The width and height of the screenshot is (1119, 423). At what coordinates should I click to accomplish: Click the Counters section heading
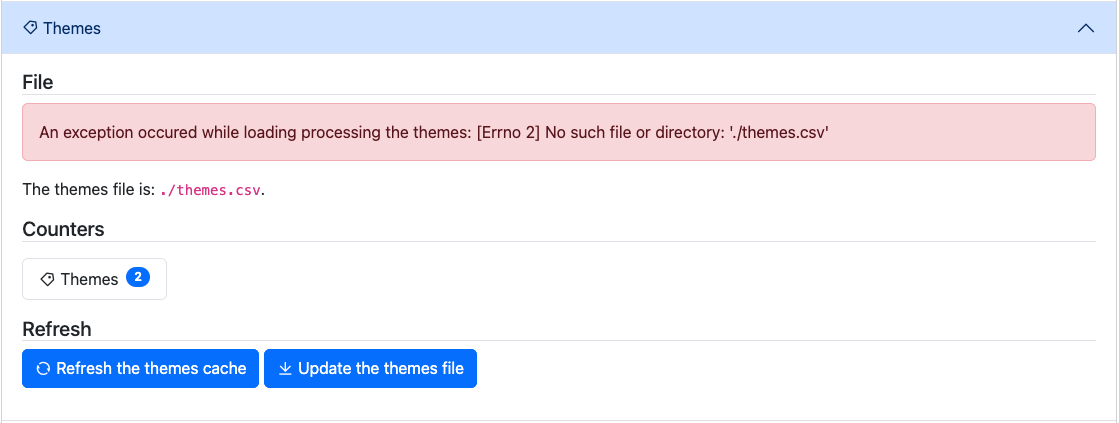(x=63, y=229)
